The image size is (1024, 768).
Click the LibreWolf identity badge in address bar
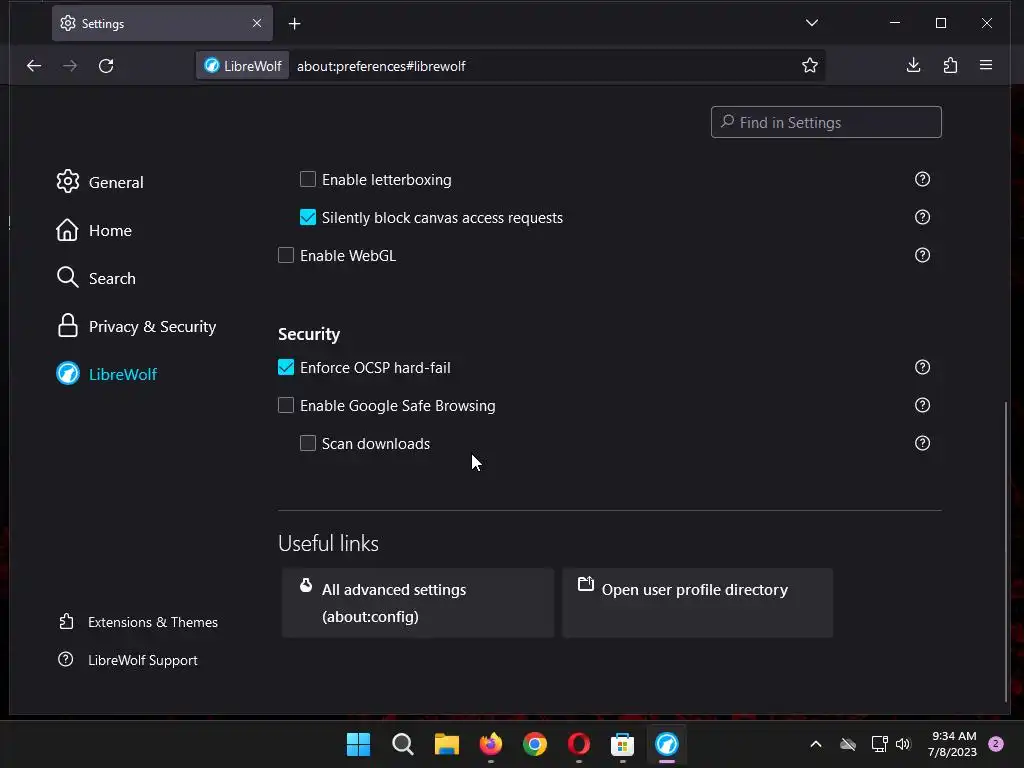(x=243, y=66)
